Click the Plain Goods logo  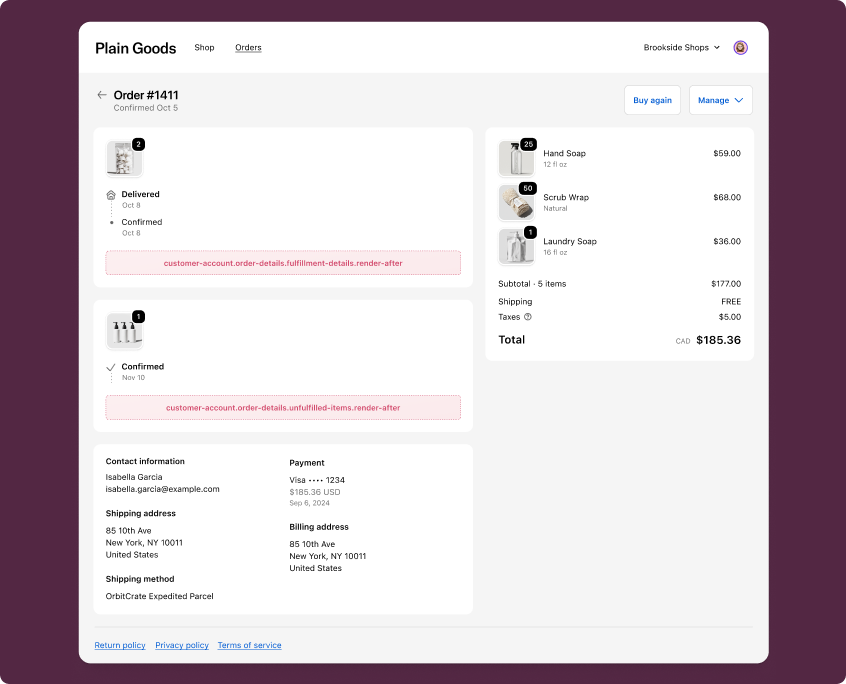(x=135, y=49)
